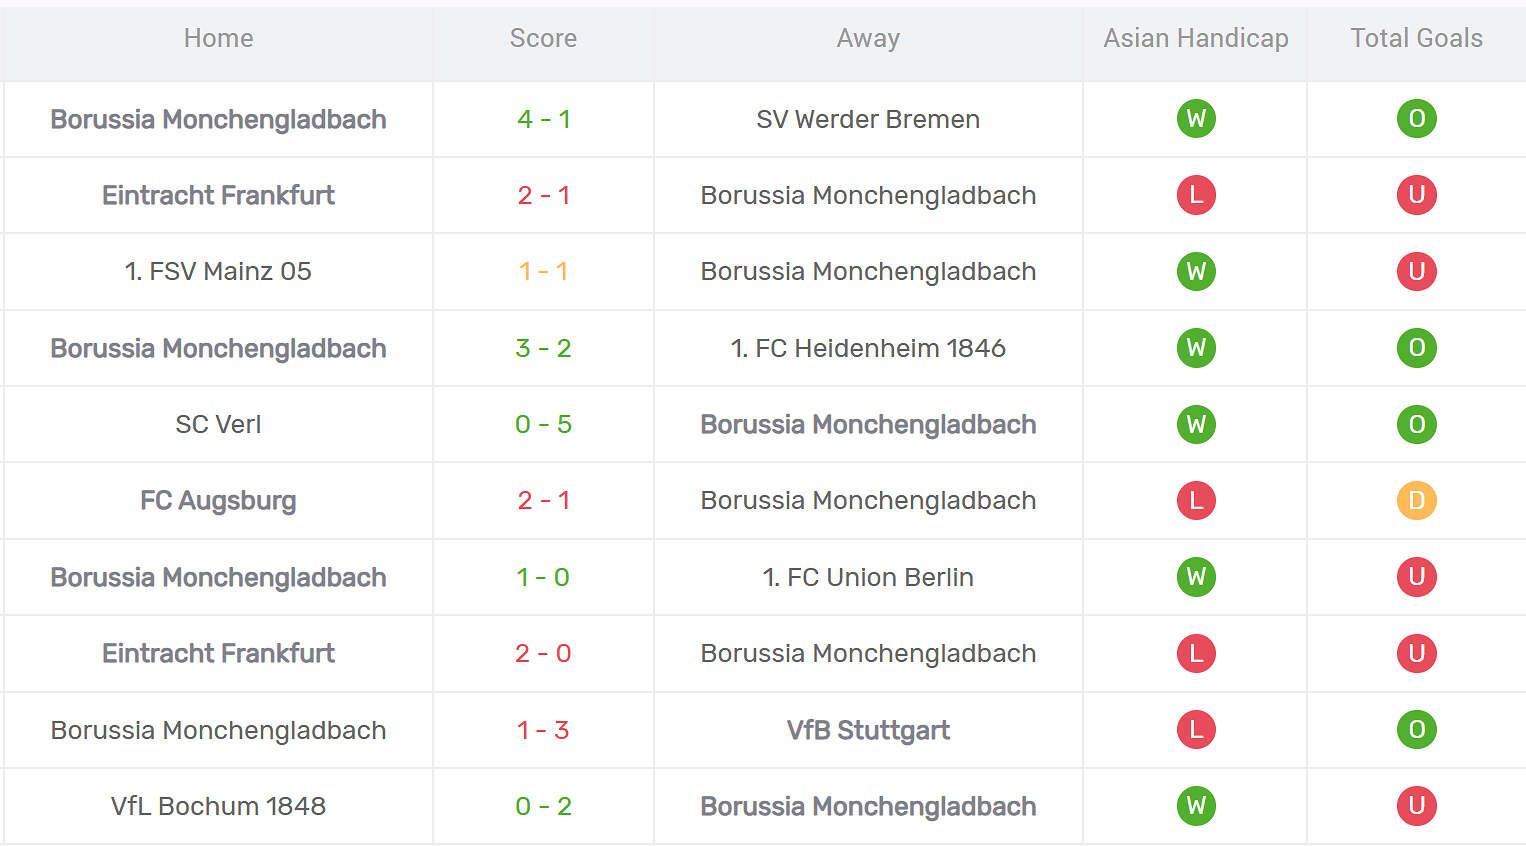
Task: Open VfL Bochum 1848 team link
Action: (x=218, y=806)
